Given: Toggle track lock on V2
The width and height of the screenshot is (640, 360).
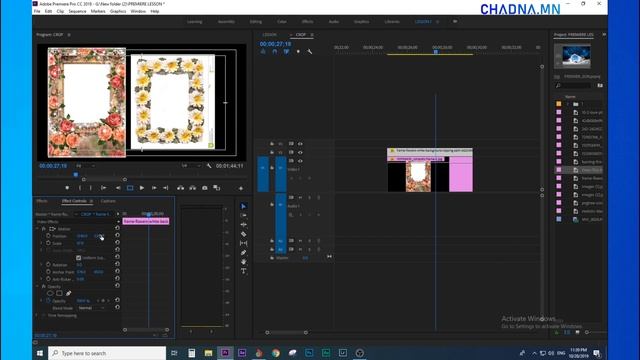Looking at the screenshot, I should 272,152.
